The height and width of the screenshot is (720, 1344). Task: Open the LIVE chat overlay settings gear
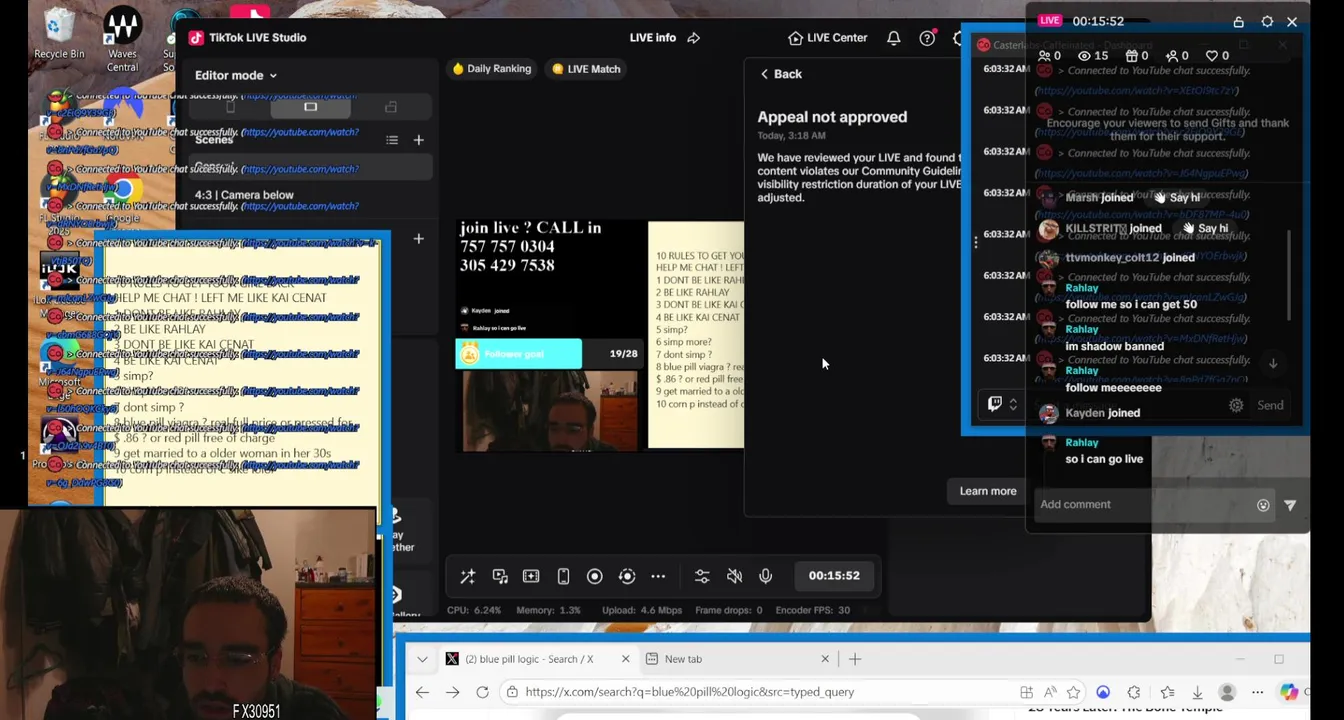1267,21
